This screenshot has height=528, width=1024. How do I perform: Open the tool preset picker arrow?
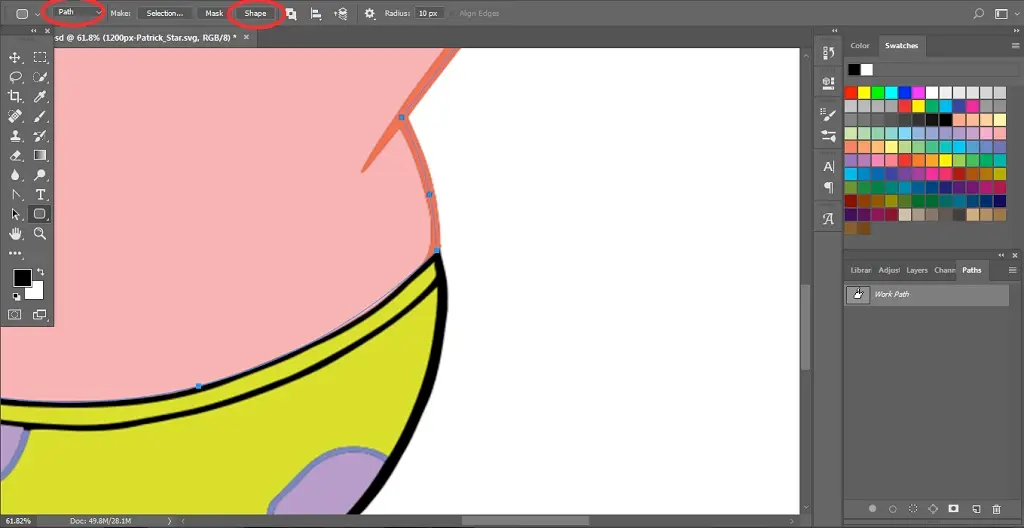pyautogui.click(x=38, y=14)
